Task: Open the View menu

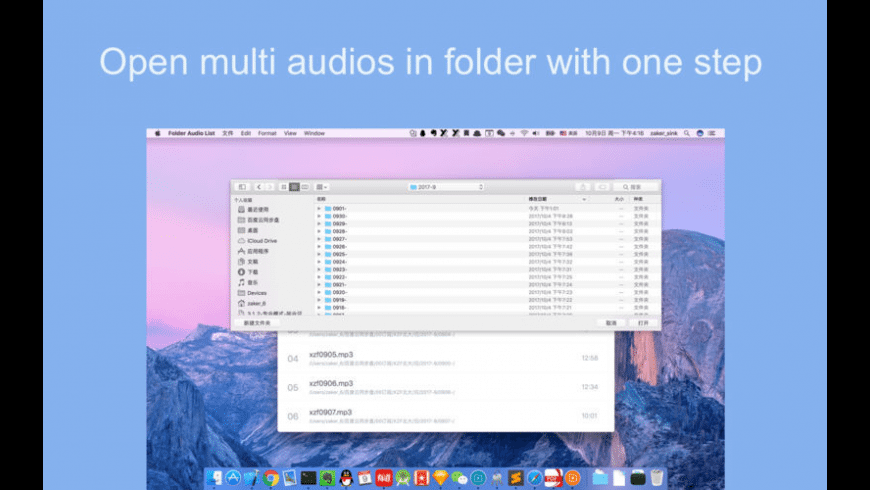Action: [x=290, y=133]
